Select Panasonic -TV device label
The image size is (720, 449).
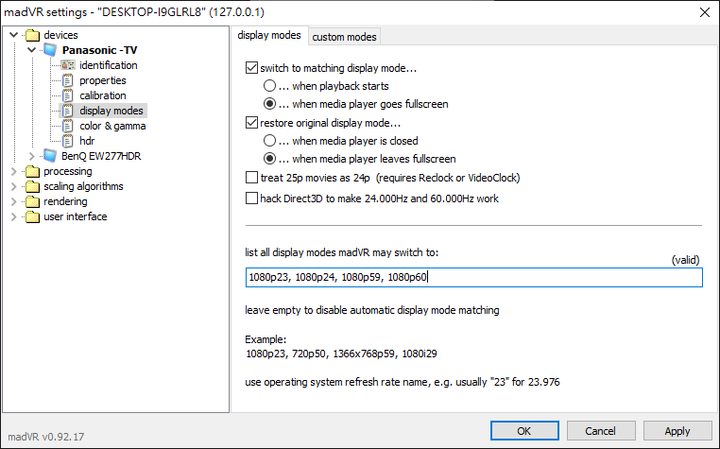click(100, 50)
